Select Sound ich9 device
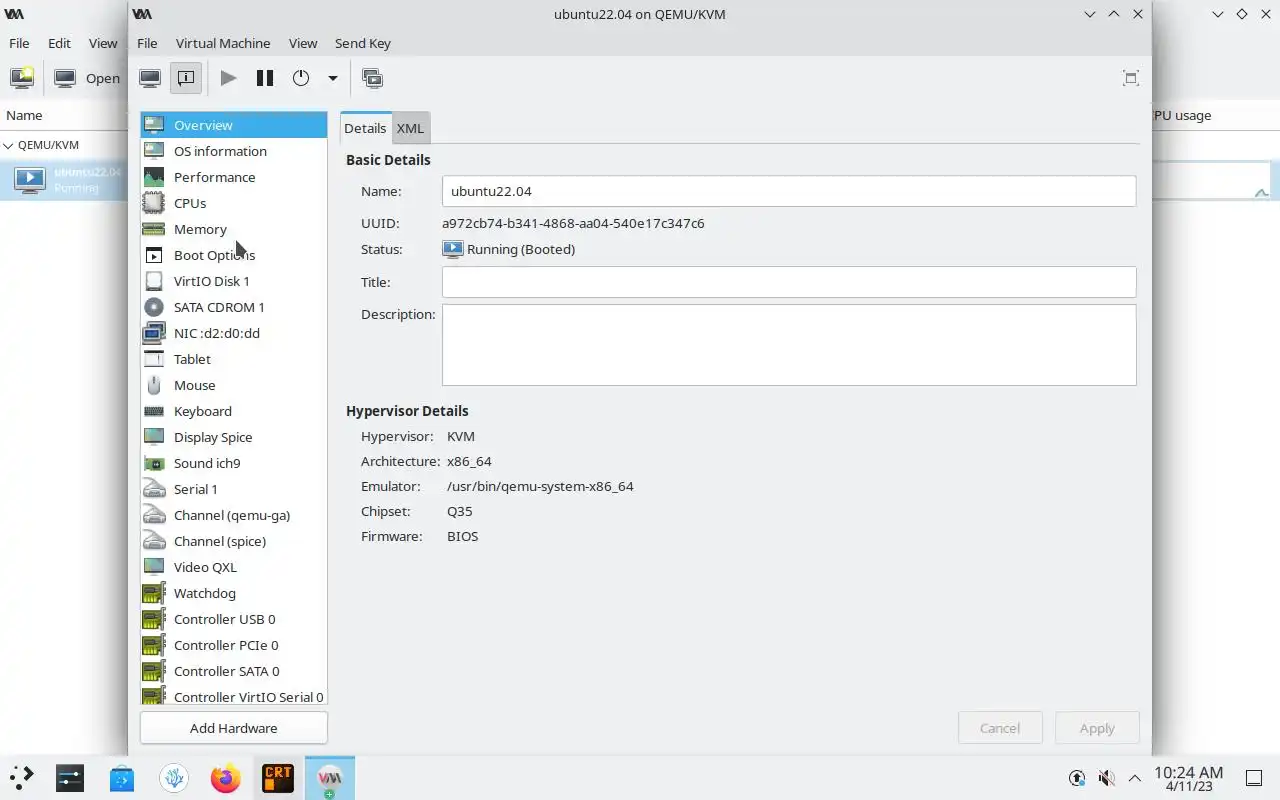This screenshot has height=800, width=1280. (234, 463)
